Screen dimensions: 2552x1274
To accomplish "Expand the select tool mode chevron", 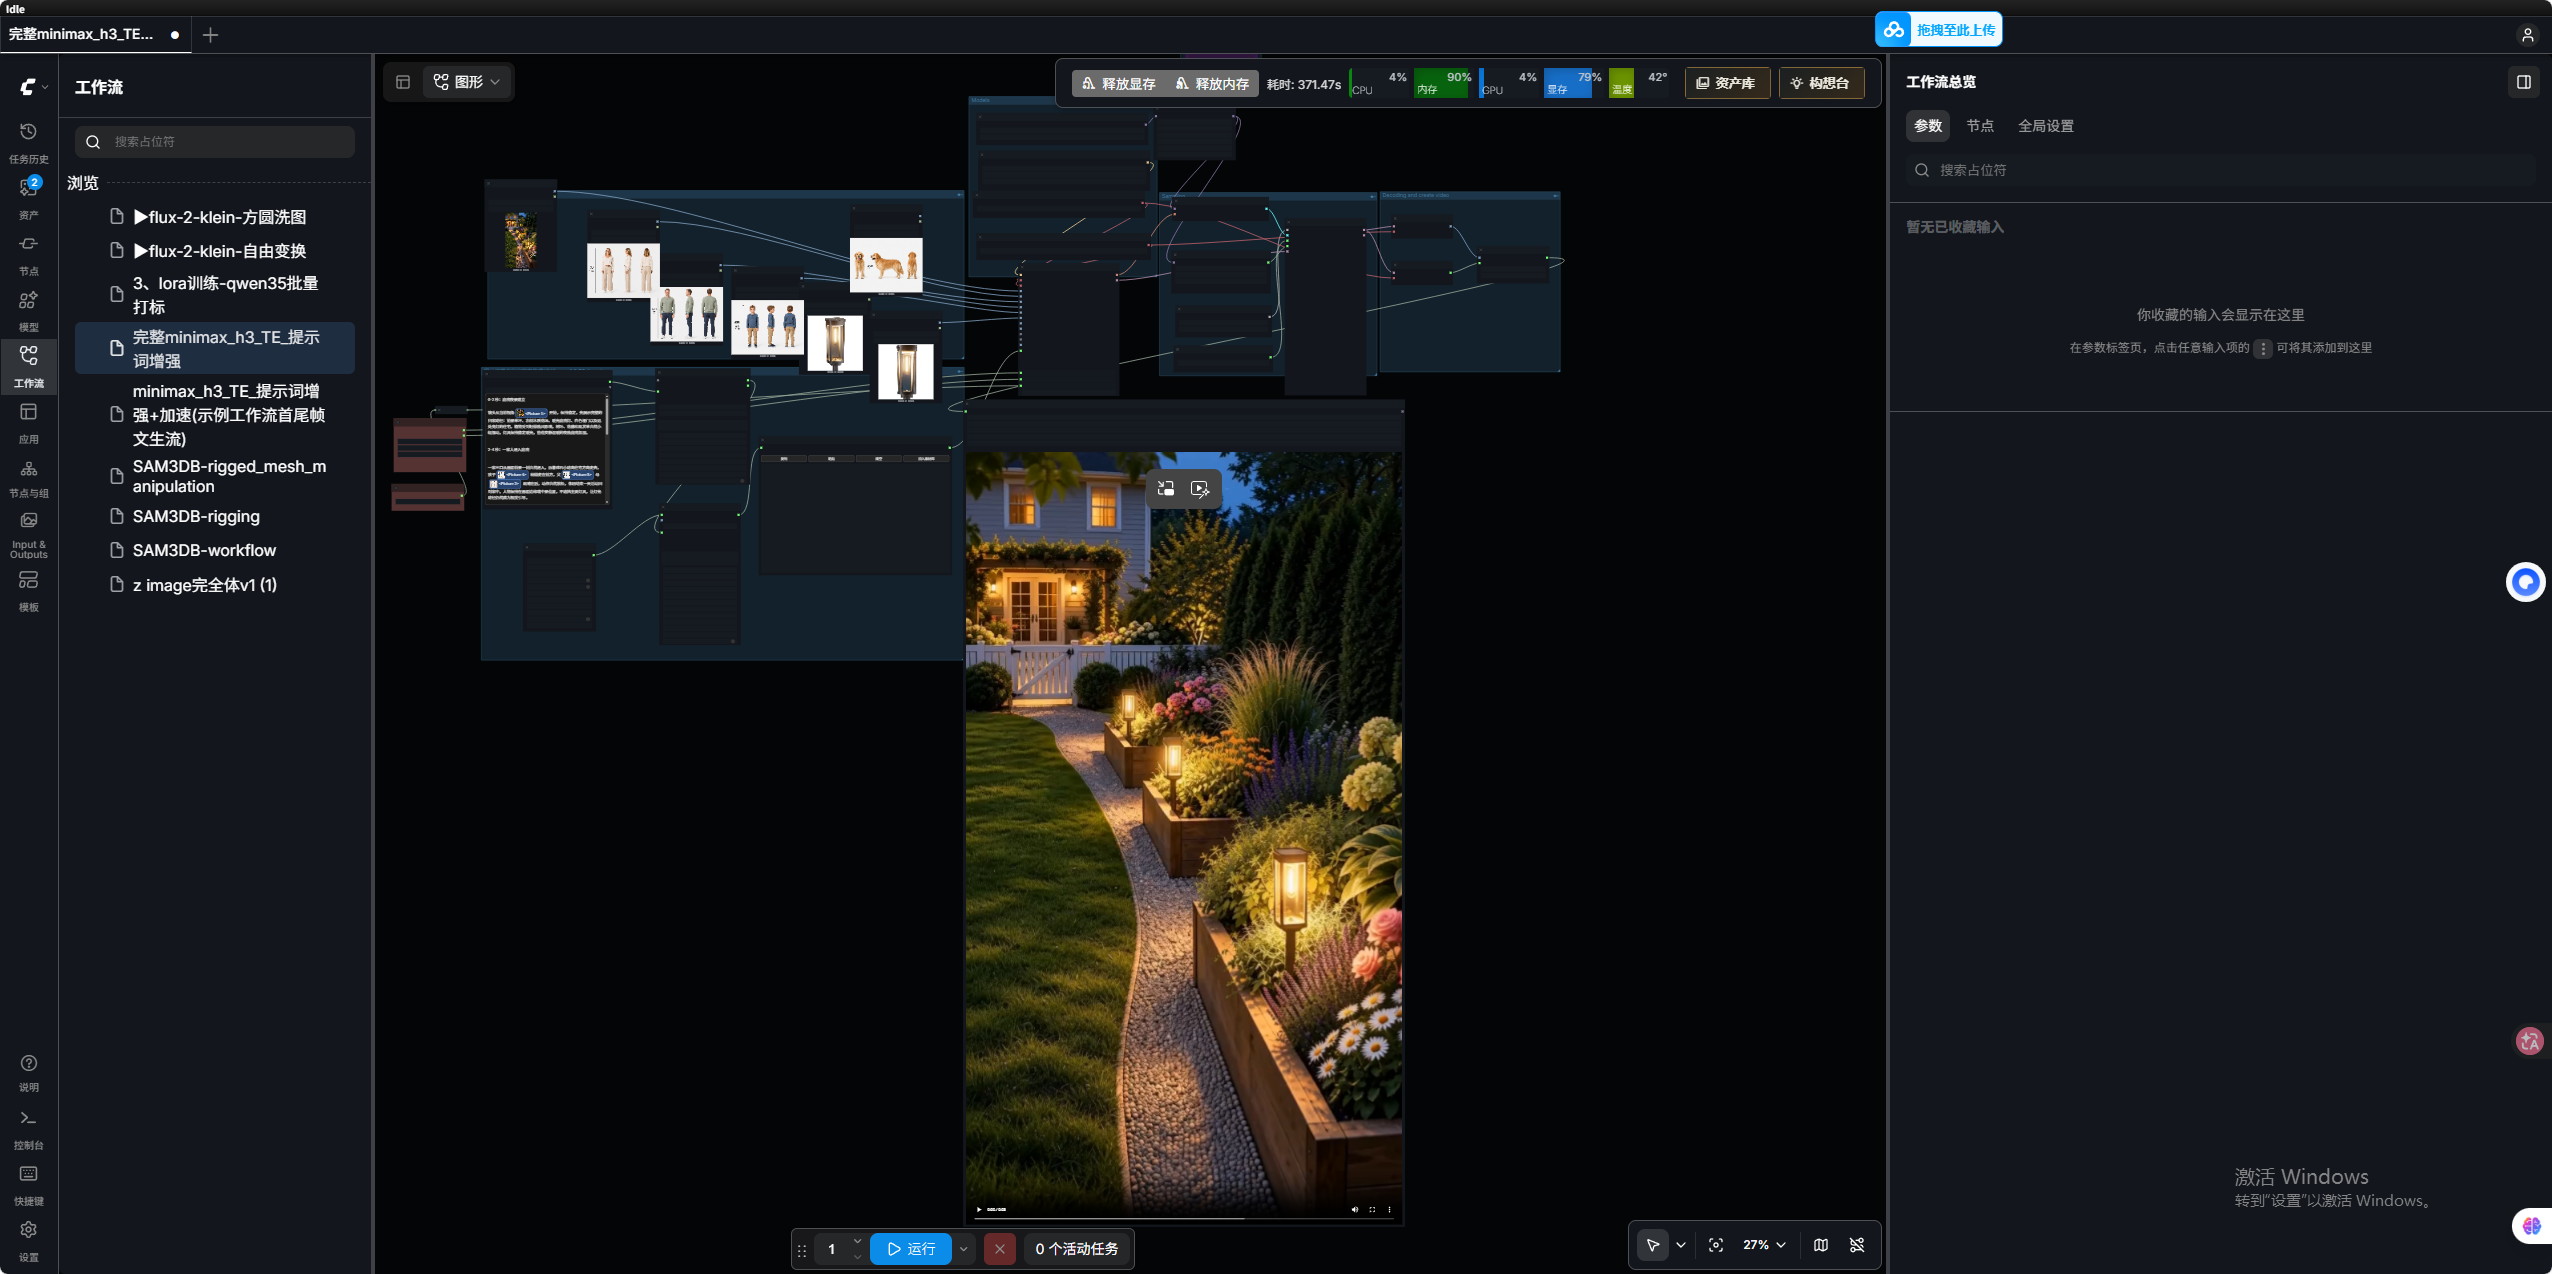I will [1681, 1245].
